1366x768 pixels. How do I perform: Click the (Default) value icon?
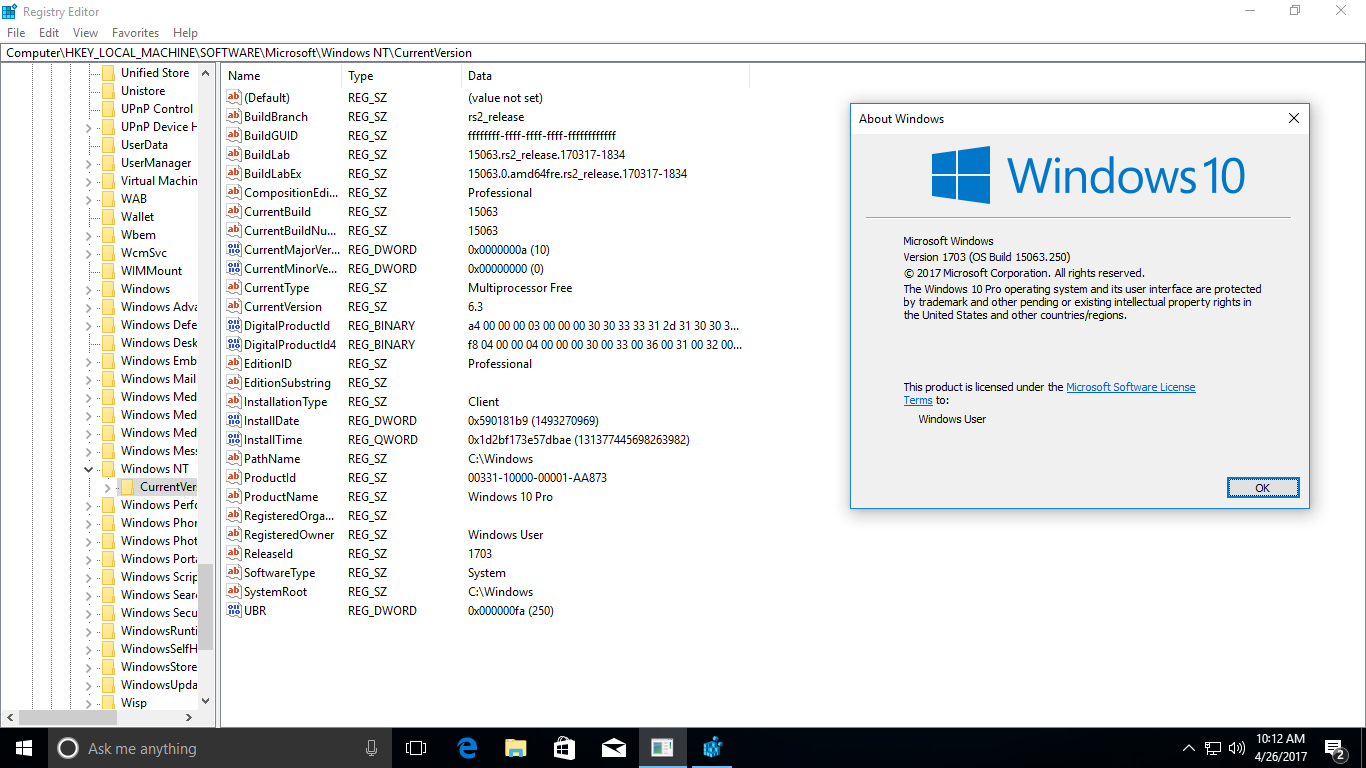click(x=234, y=98)
